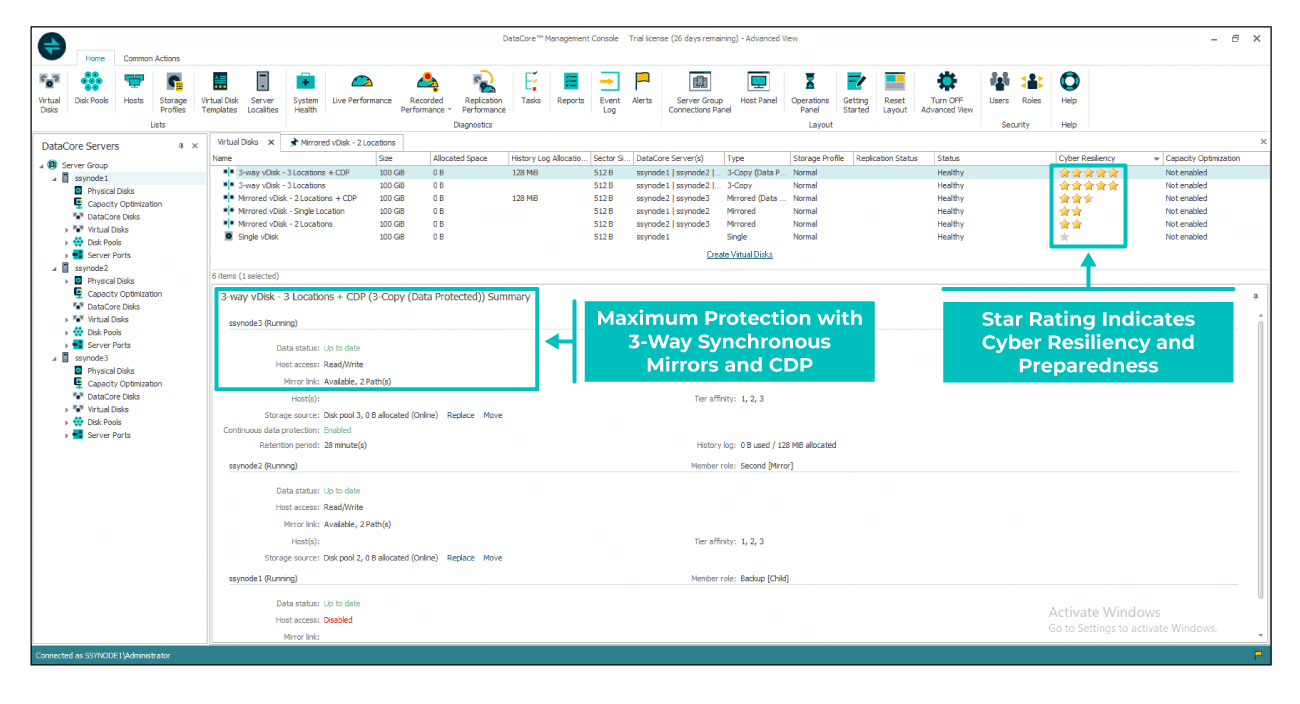Click Replace for Disk pool 3

pos(461,415)
